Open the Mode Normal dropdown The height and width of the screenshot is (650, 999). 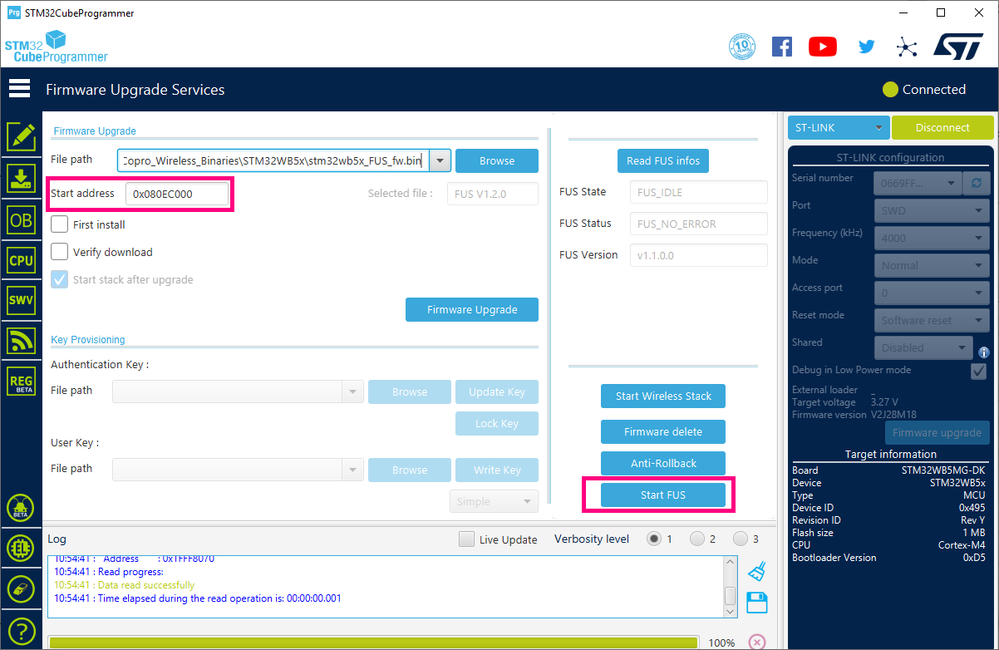[931, 265]
